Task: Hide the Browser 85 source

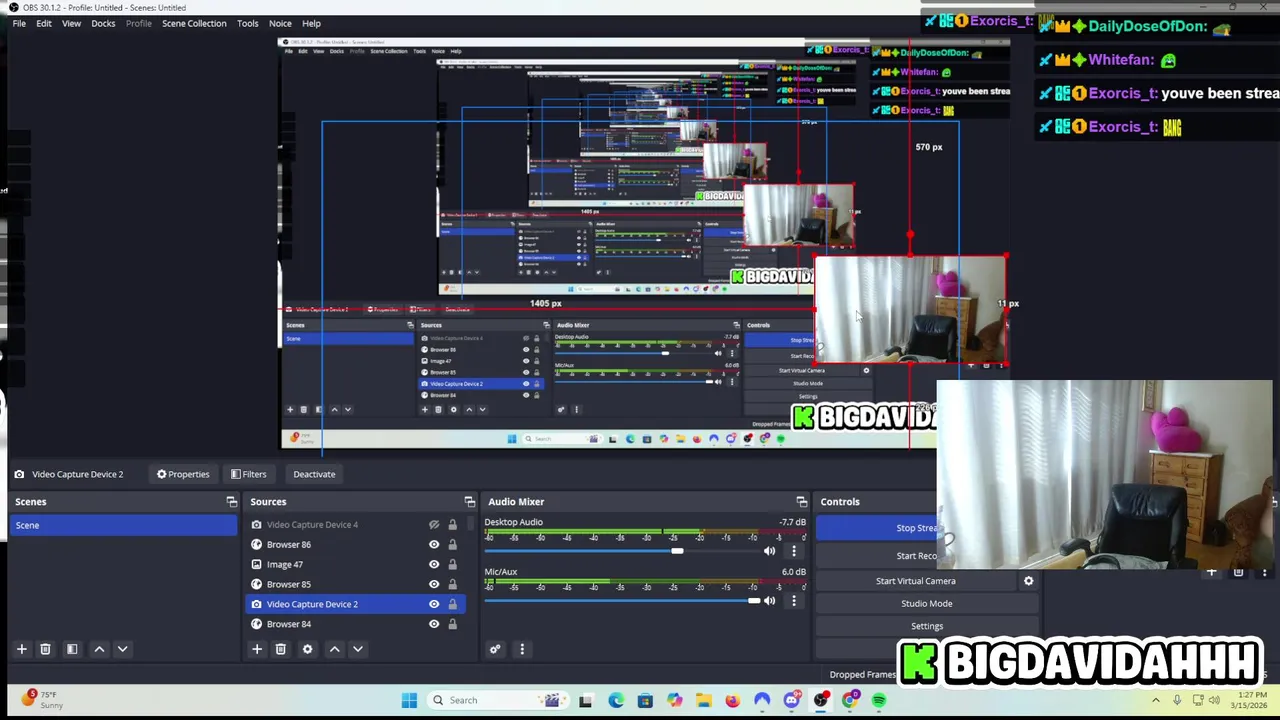Action: 434,584
